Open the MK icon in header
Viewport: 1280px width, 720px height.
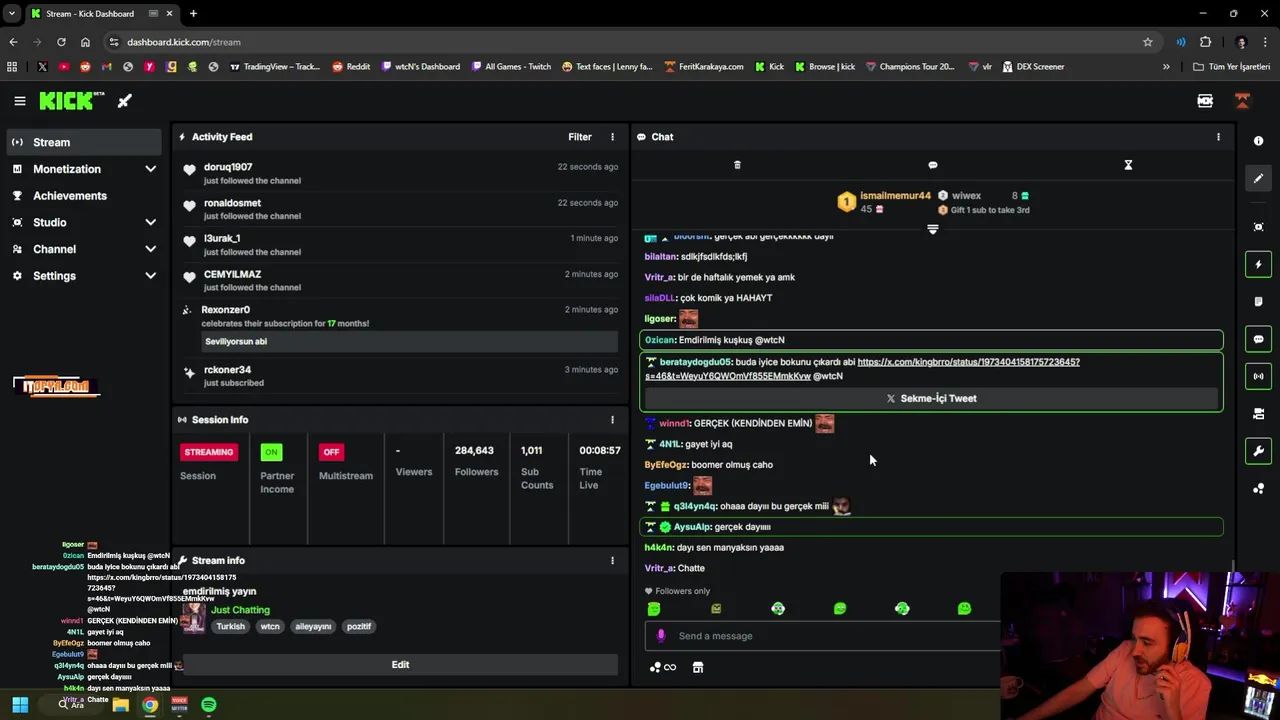1205,101
